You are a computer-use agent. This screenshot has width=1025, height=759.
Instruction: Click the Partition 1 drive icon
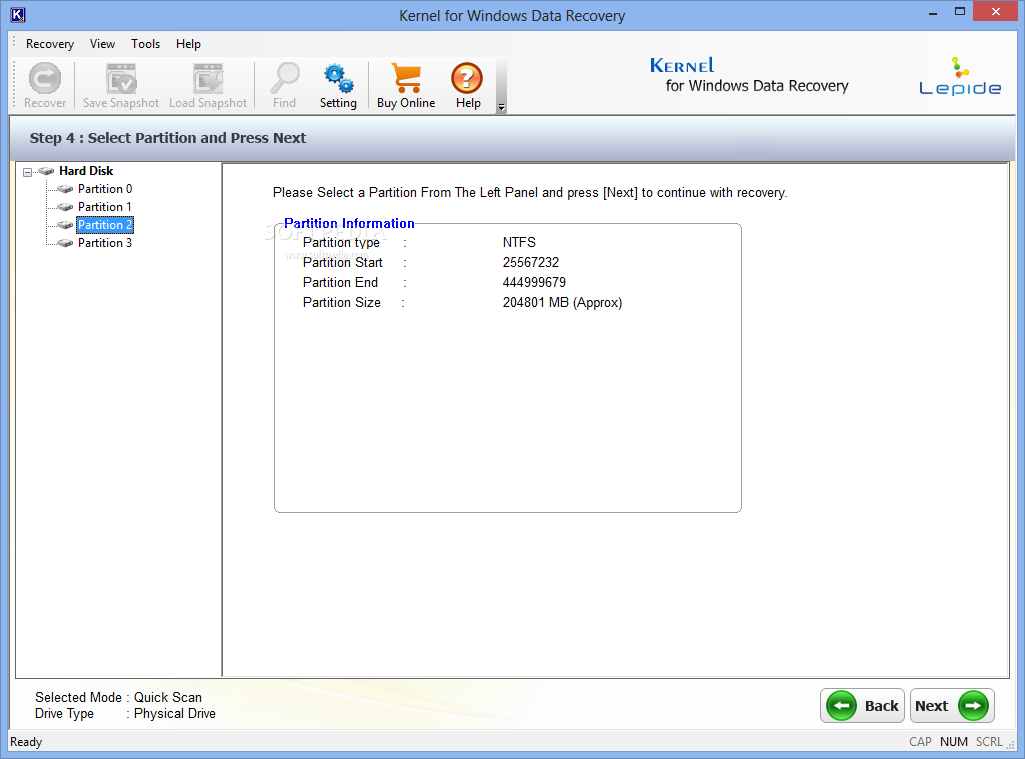click(65, 207)
